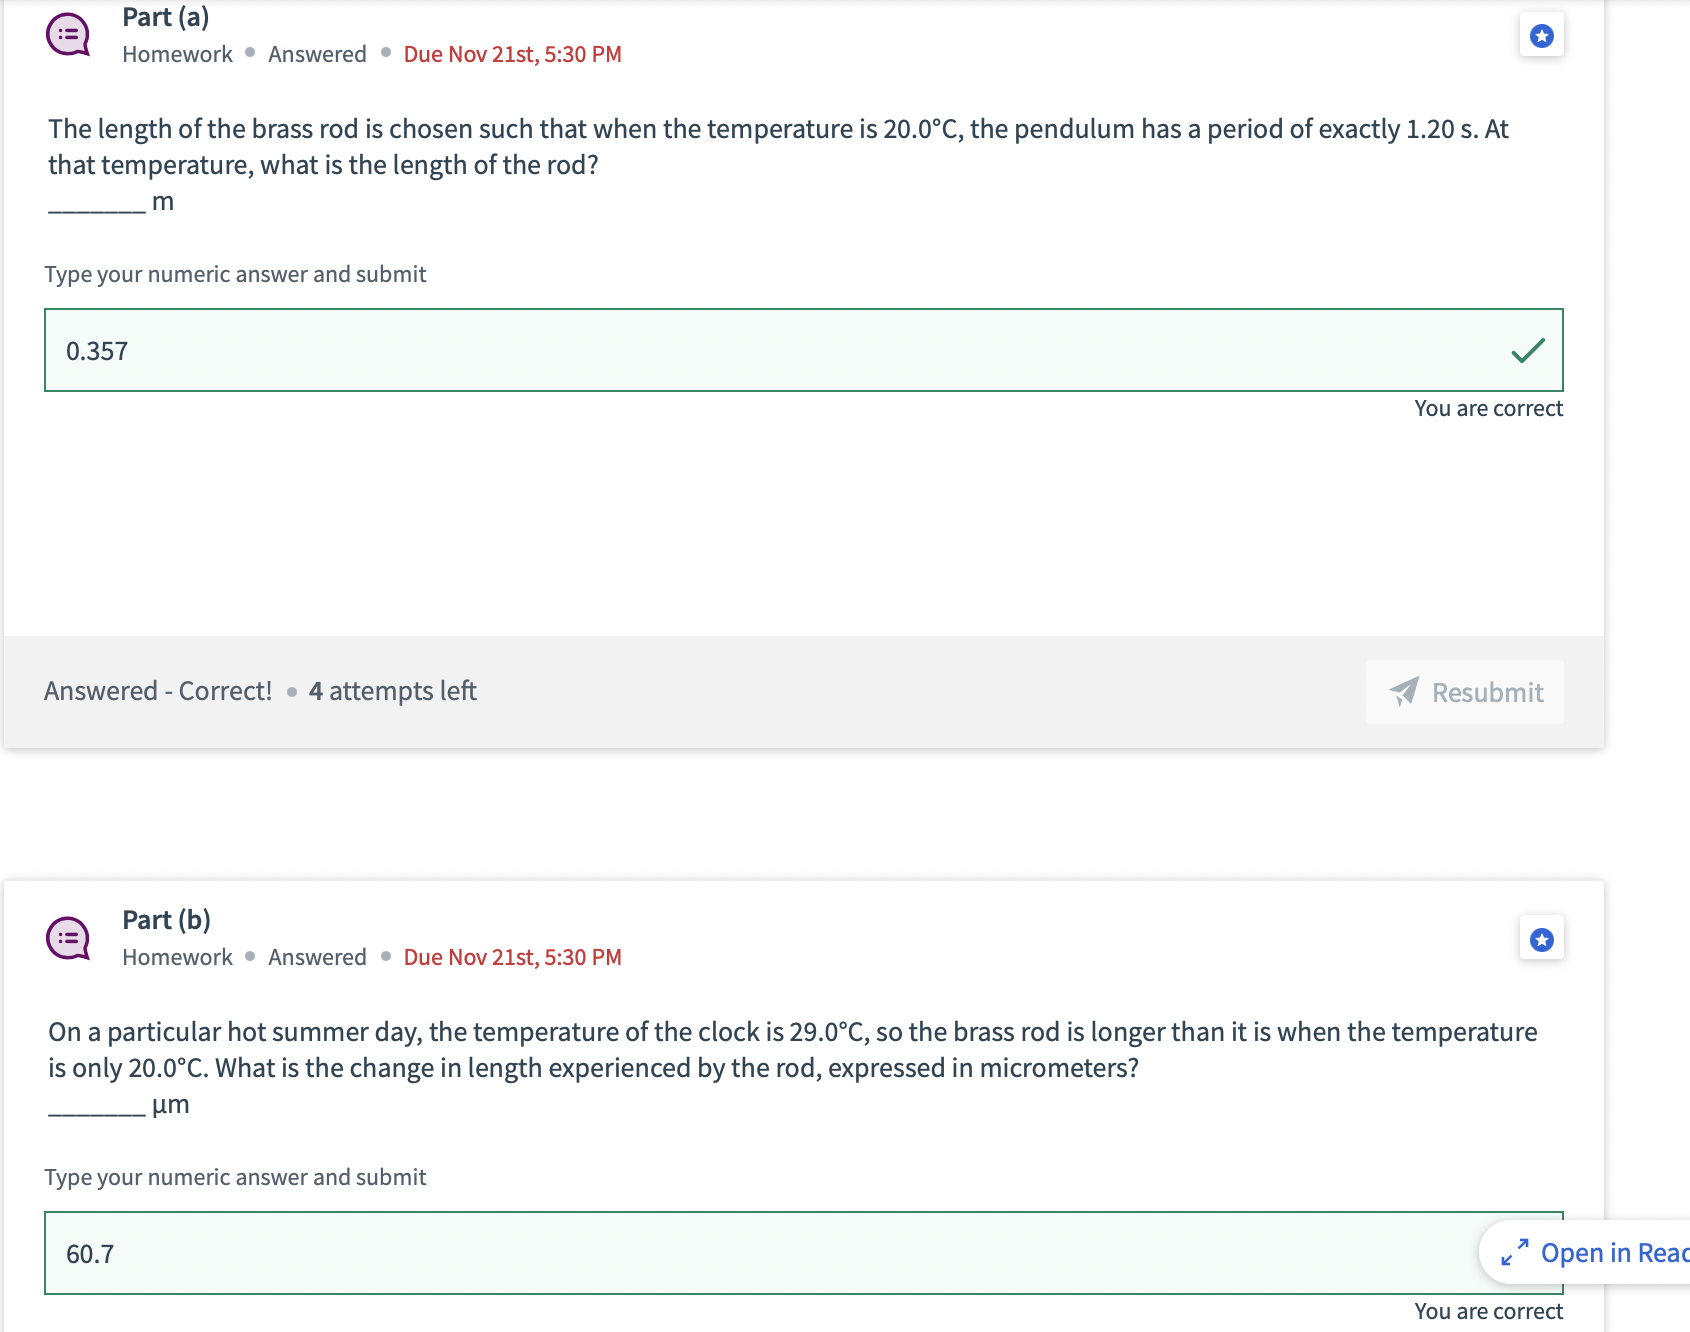Expand the Part (a) question panel header
1690x1332 pixels.
[x=164, y=17]
